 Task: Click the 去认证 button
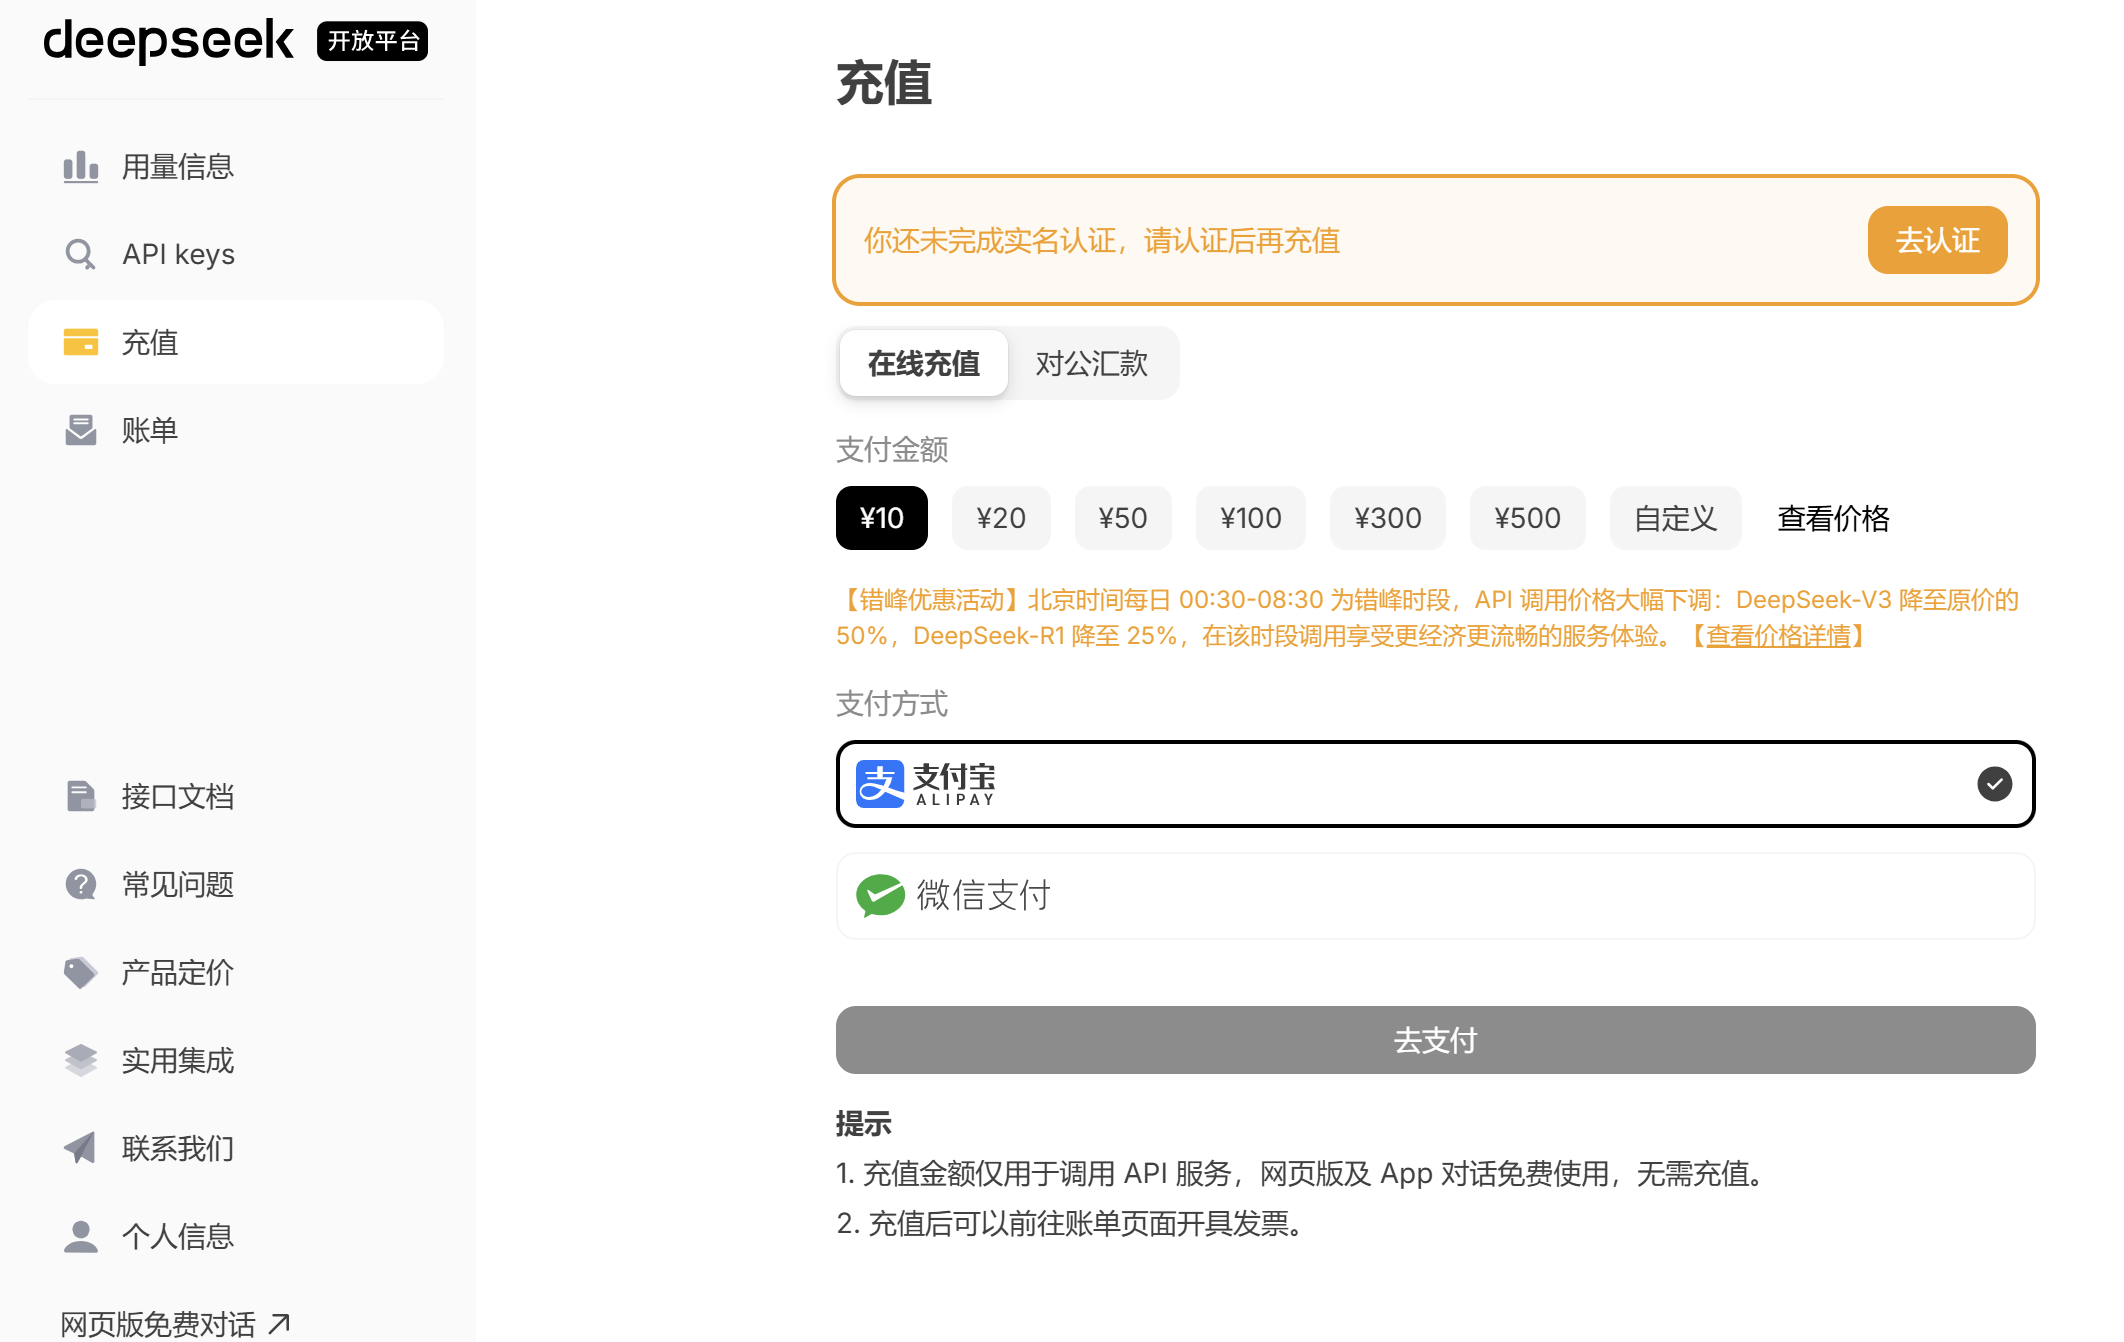point(1936,240)
